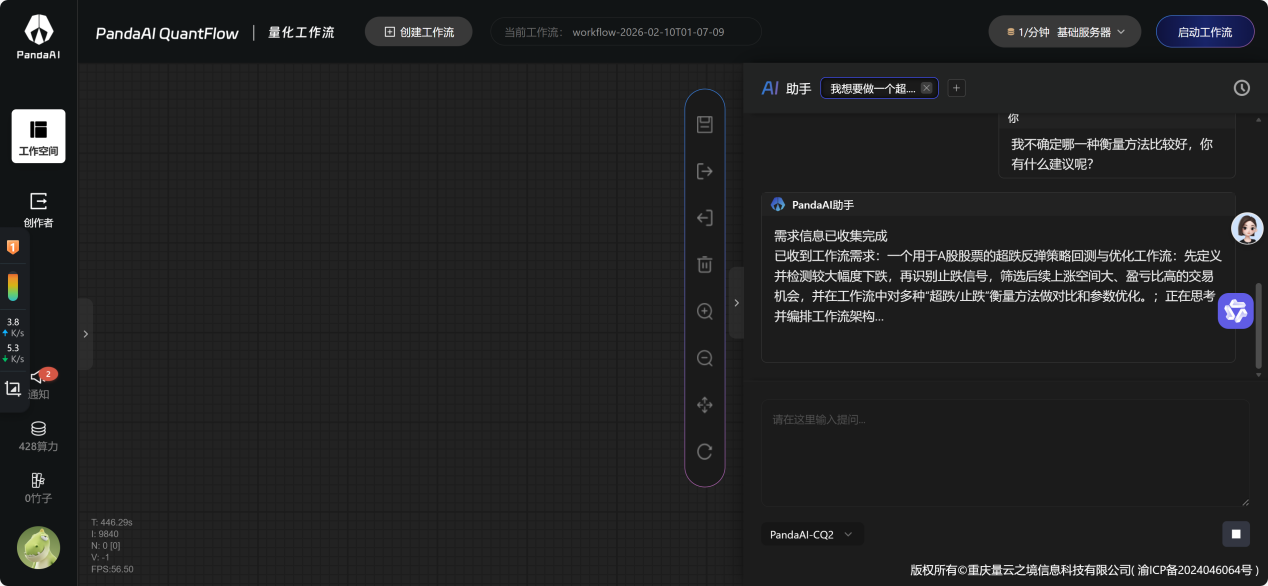1268x586 pixels.
Task: Select the 我想要做一个超... chat tab
Action: [x=872, y=88]
